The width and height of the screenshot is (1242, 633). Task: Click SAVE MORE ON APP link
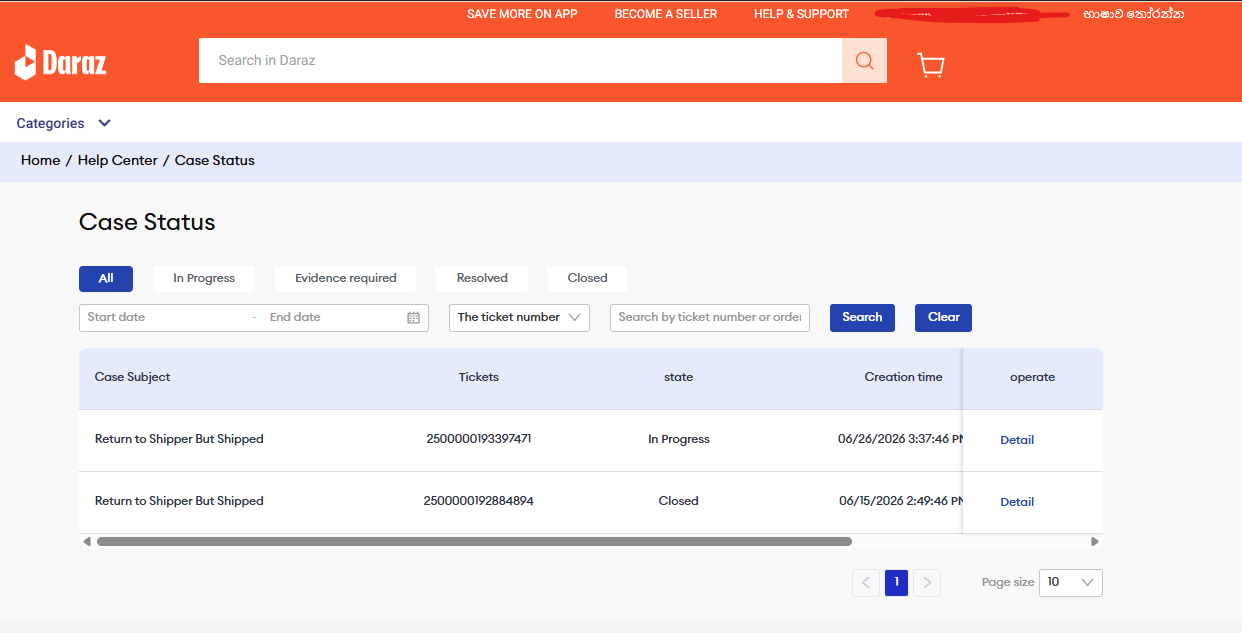522,14
